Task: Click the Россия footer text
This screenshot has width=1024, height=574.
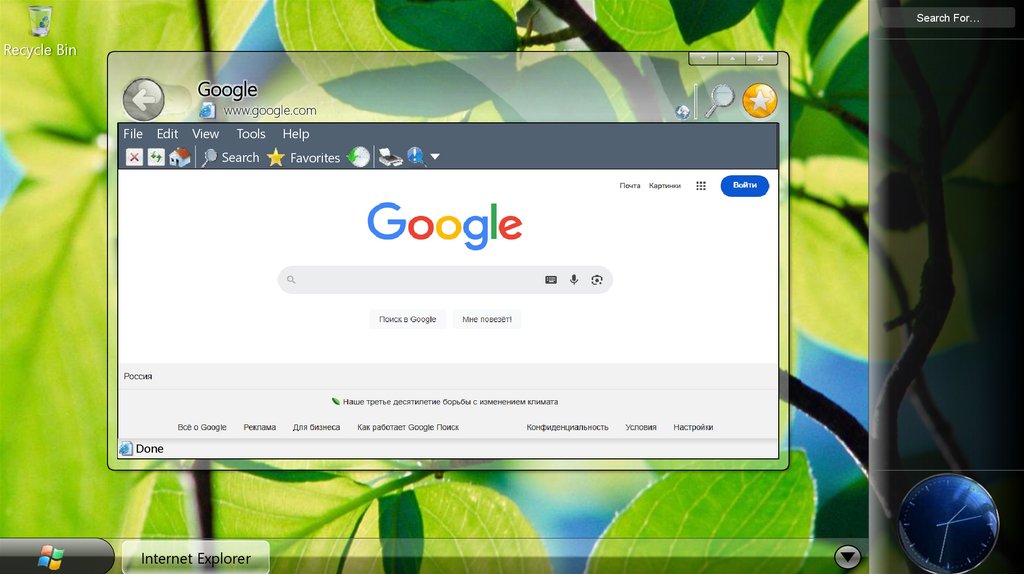Action: (x=138, y=376)
